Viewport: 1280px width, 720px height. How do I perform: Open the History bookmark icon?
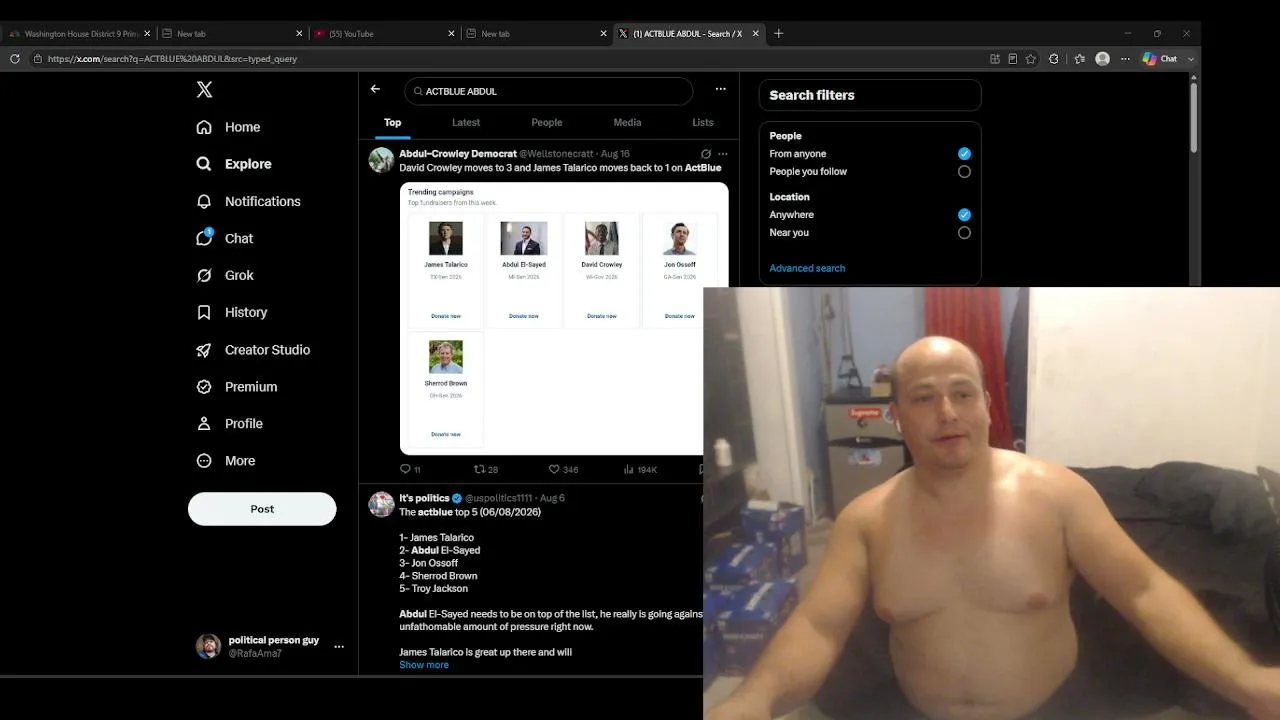pyautogui.click(x=204, y=312)
